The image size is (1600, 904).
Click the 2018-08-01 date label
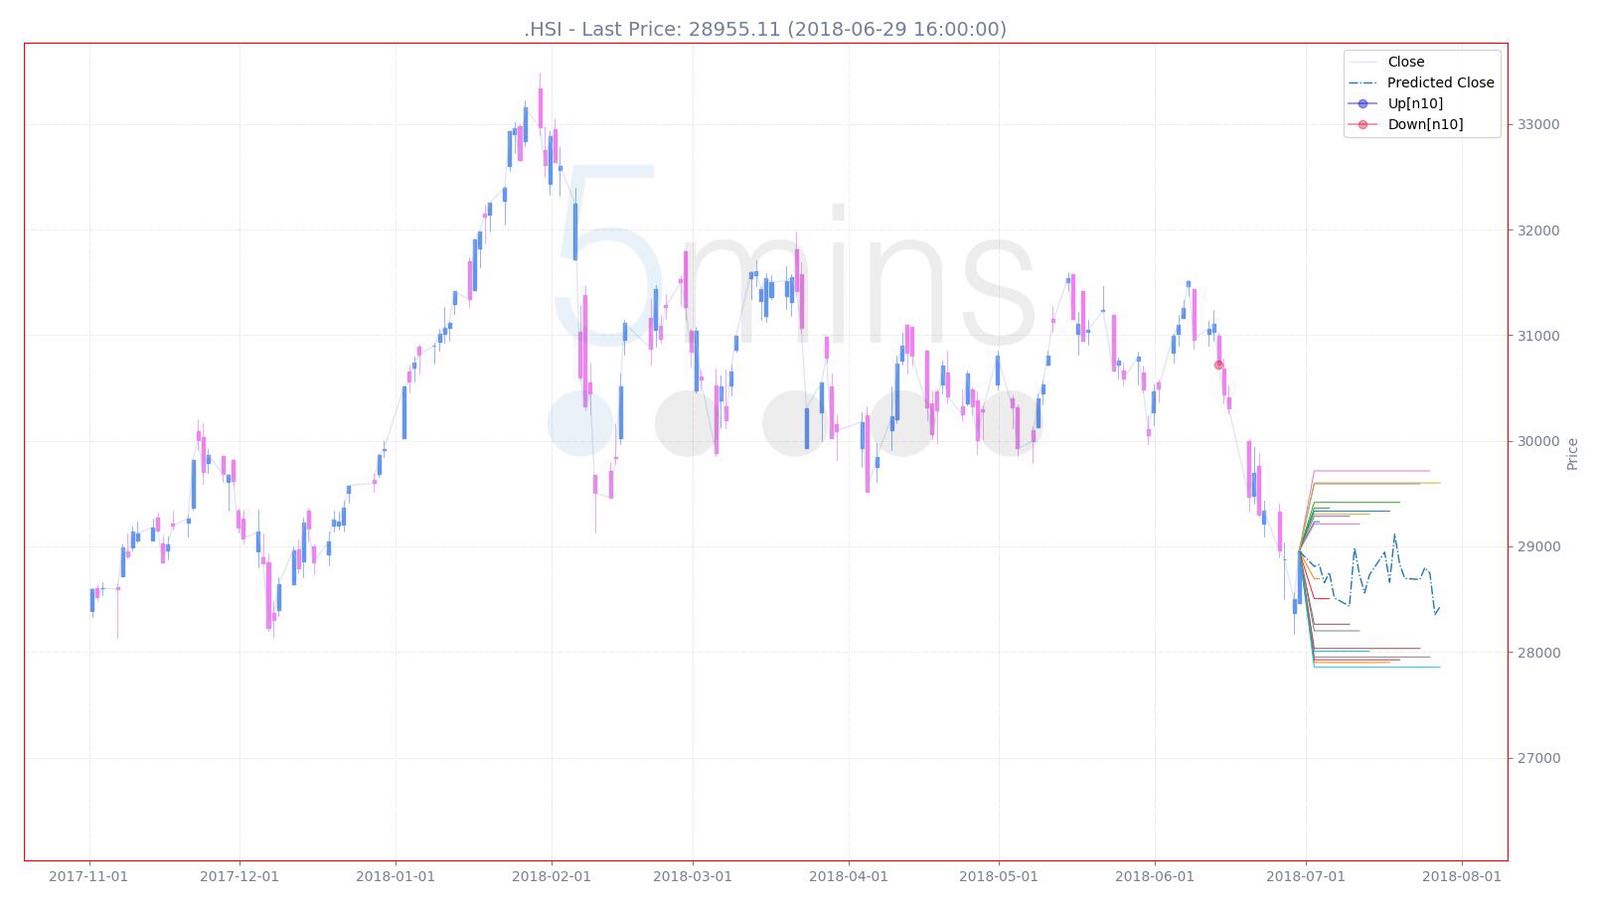[1461, 877]
